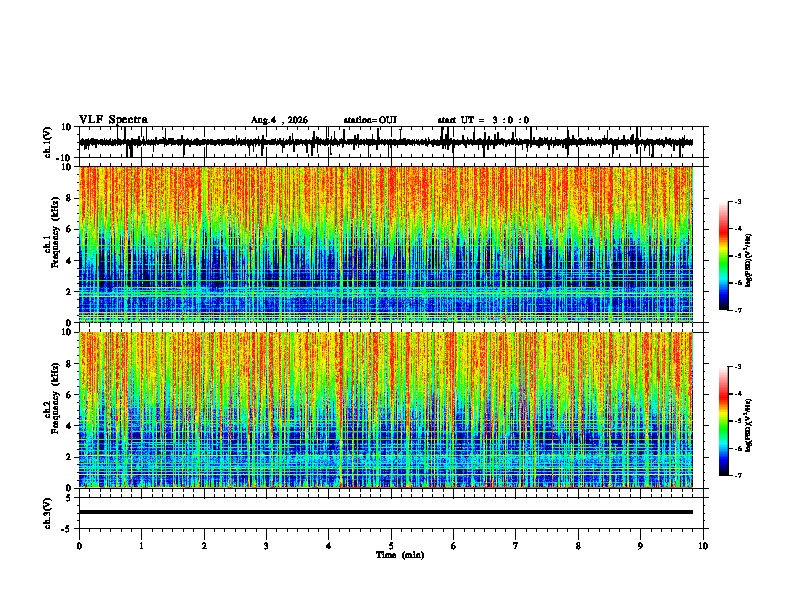Click time axis tick label "9"
Viewport: 792px width, 612px height.
[x=640, y=546]
